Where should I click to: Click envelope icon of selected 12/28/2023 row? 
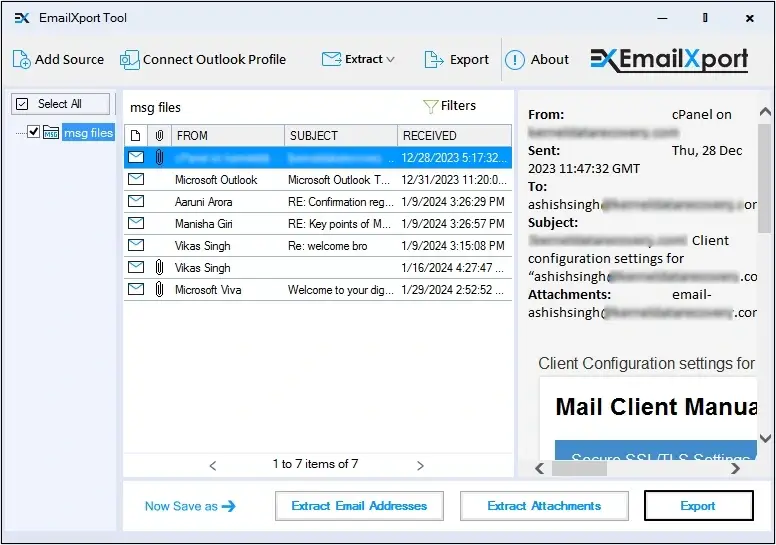click(136, 157)
